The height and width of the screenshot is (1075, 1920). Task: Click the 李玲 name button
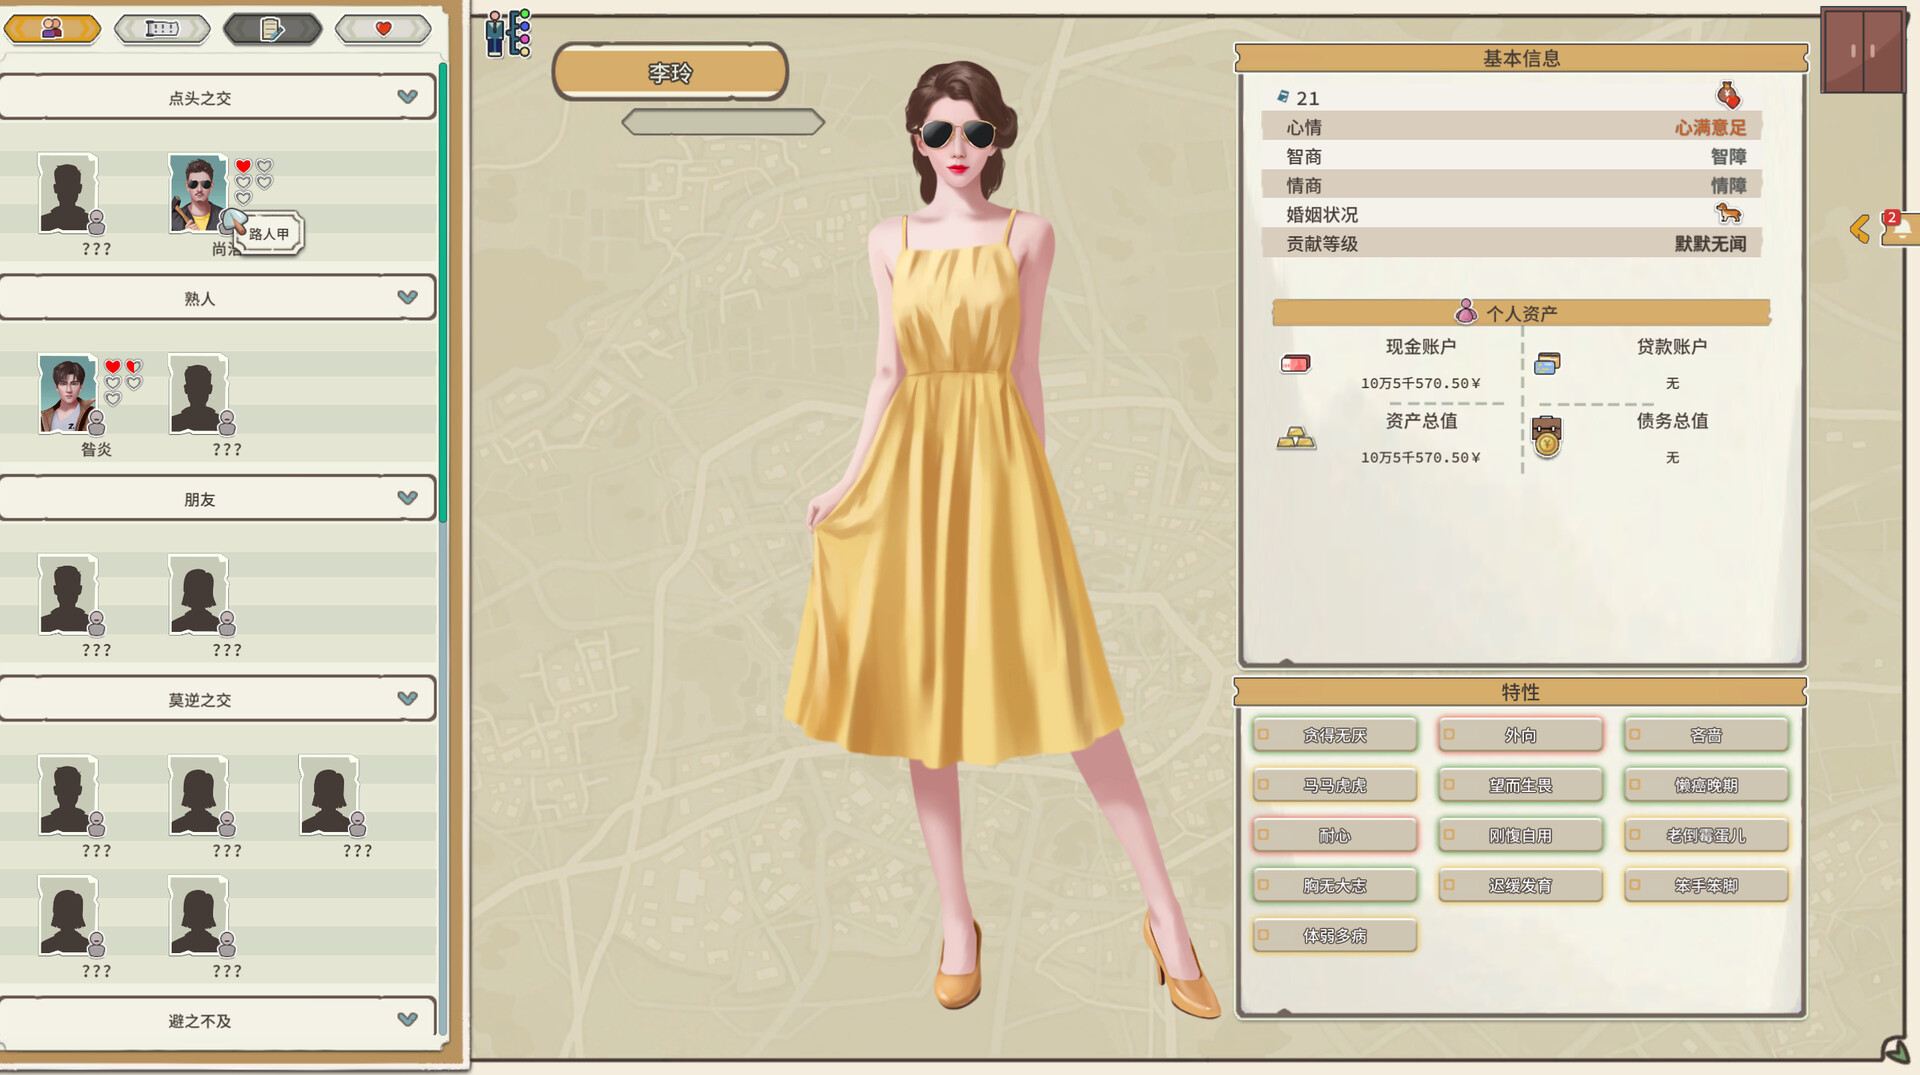(670, 72)
